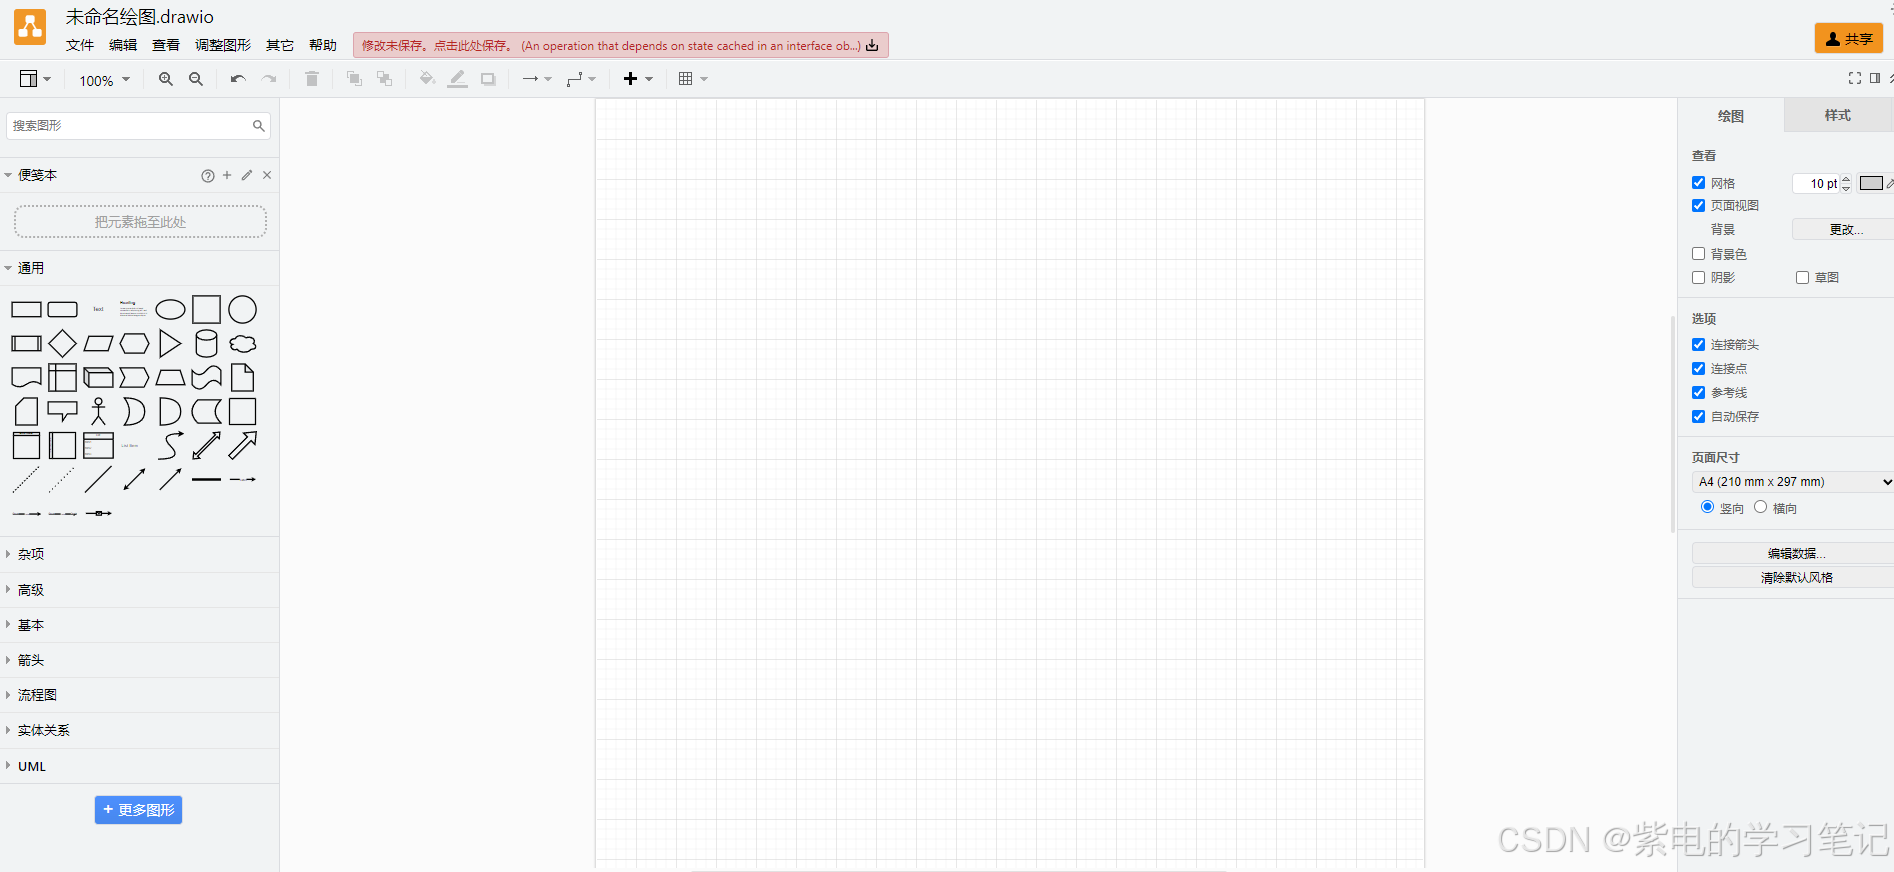Select the curved S connector shape
The height and width of the screenshot is (872, 1894).
point(170,445)
